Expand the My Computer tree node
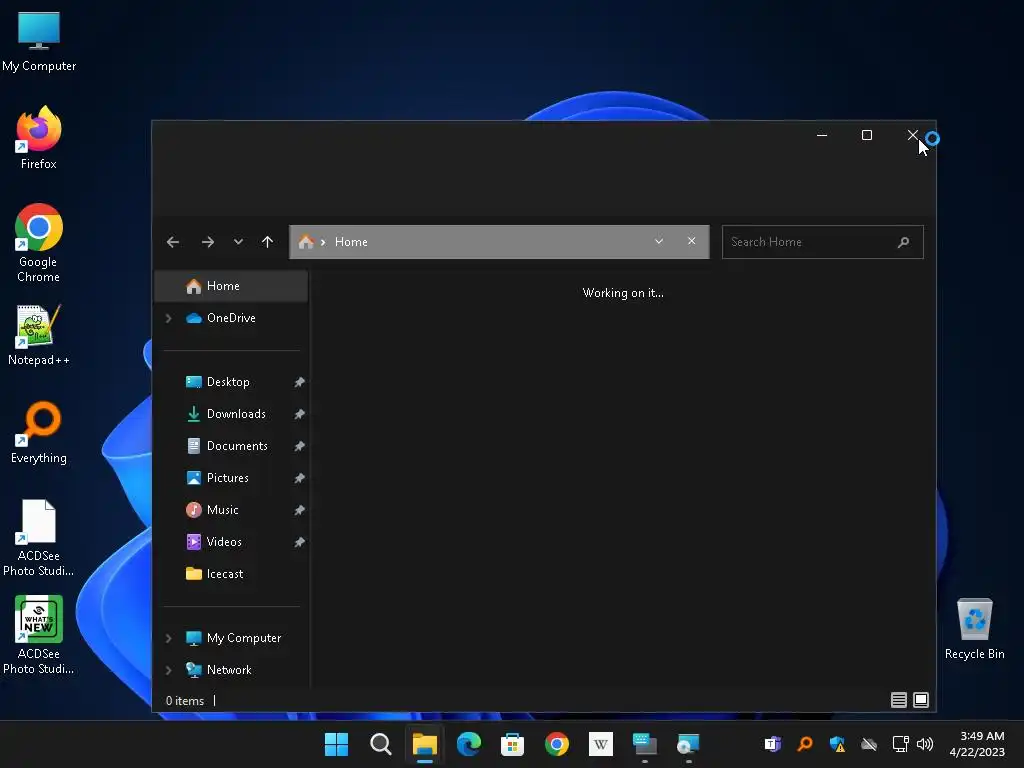Image resolution: width=1024 pixels, height=768 pixels. pyautogui.click(x=168, y=638)
